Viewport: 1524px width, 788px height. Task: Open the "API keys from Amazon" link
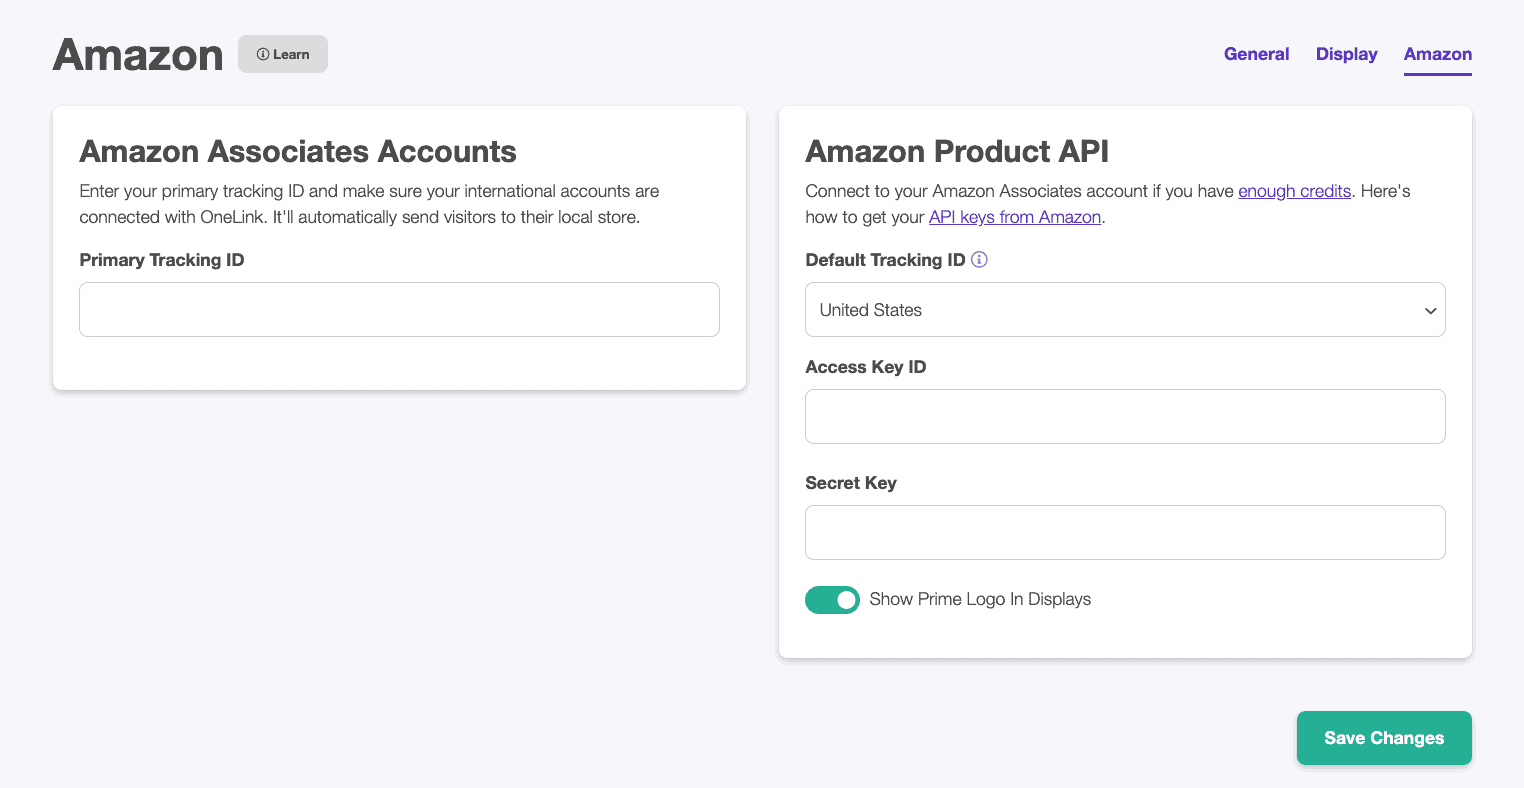pyautogui.click(x=1014, y=216)
